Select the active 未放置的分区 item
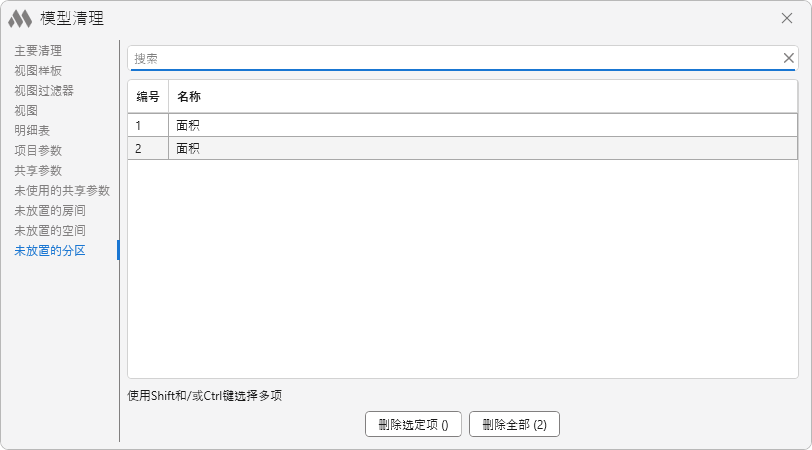The width and height of the screenshot is (812, 450). (50, 250)
